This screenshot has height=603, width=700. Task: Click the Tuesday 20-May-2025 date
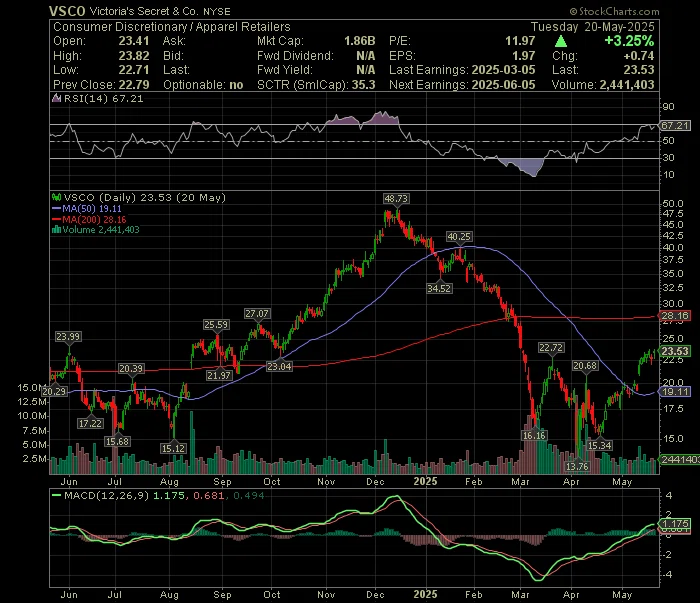click(x=592, y=27)
